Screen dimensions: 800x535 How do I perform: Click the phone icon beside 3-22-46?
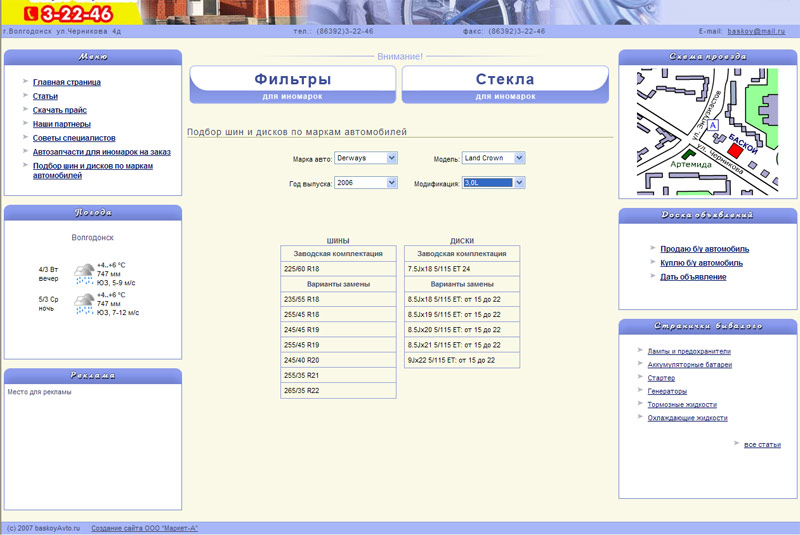[30, 14]
